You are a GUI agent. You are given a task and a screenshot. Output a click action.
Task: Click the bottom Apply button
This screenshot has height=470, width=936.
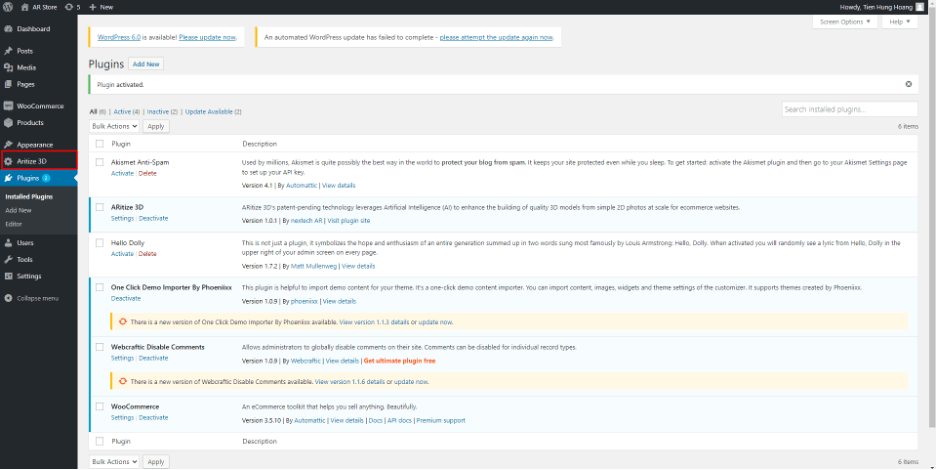[156, 462]
